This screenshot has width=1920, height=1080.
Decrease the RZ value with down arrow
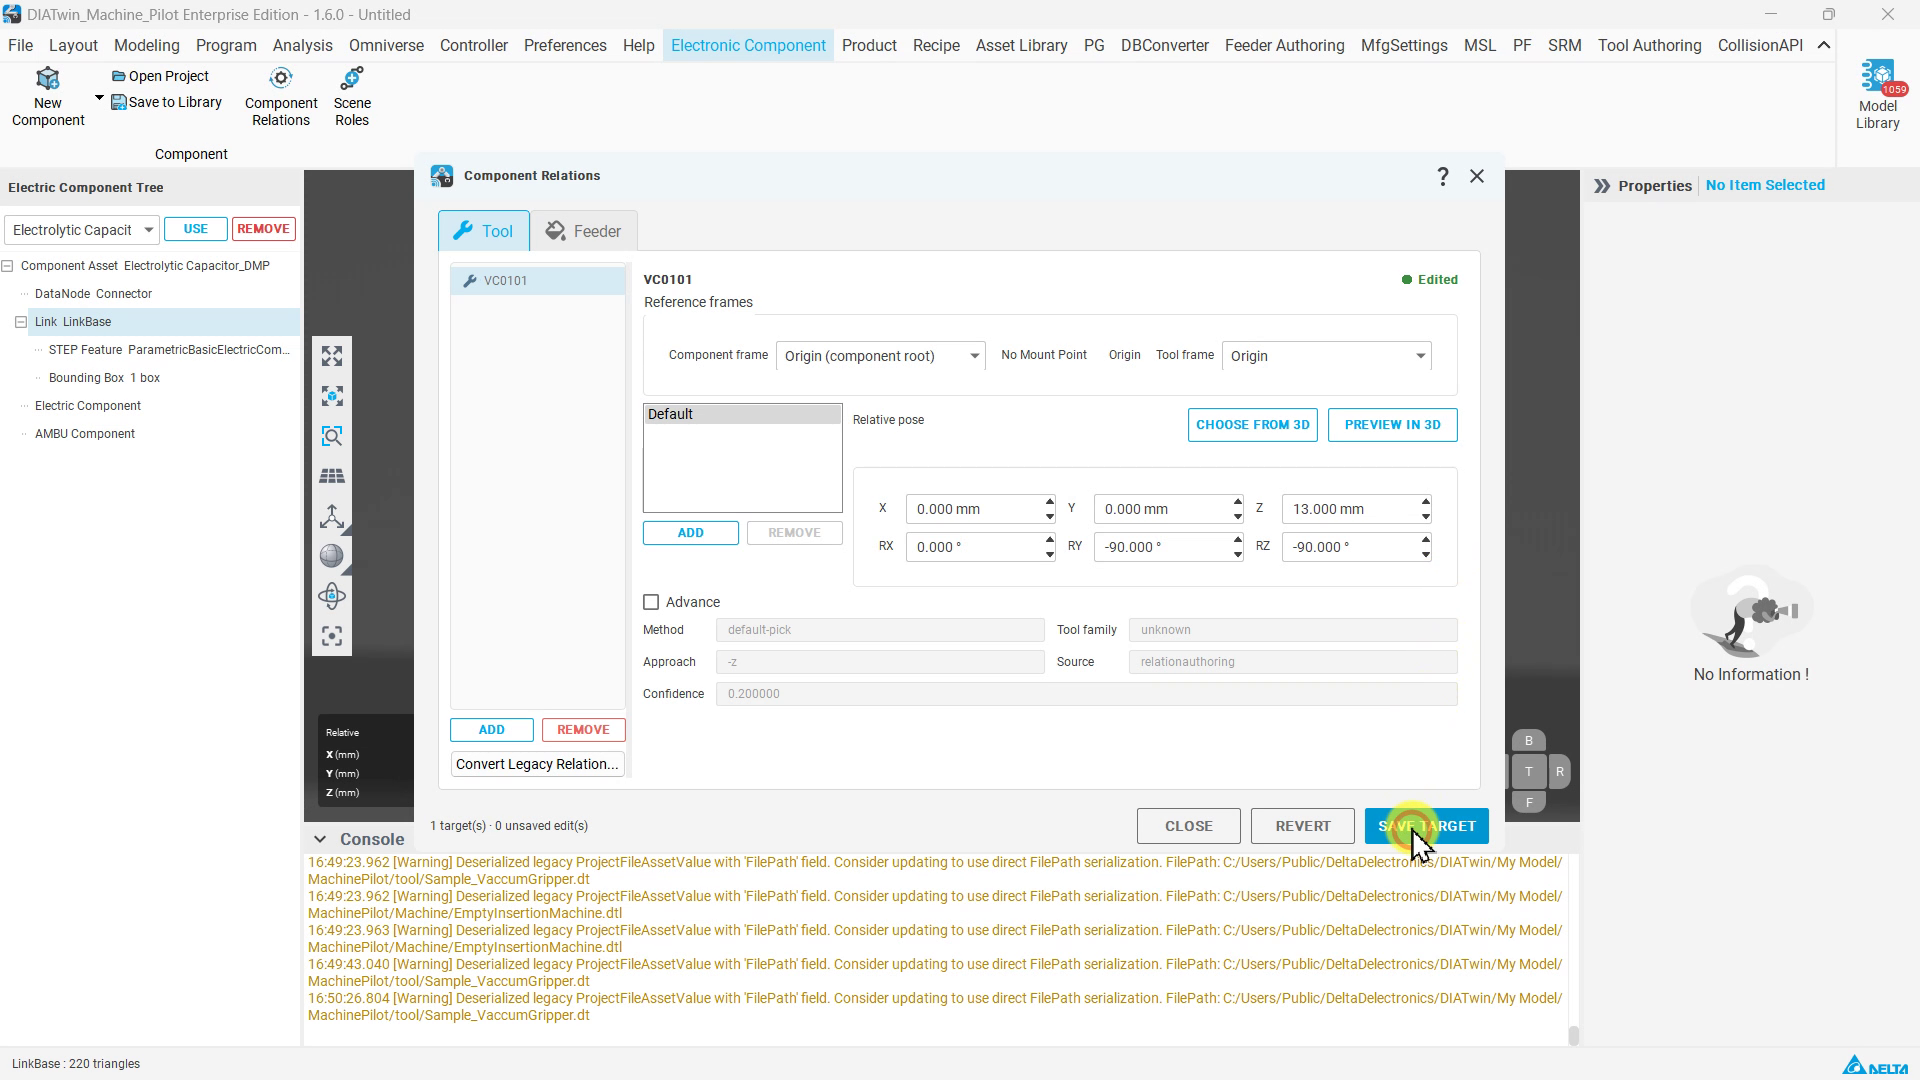pos(1425,554)
